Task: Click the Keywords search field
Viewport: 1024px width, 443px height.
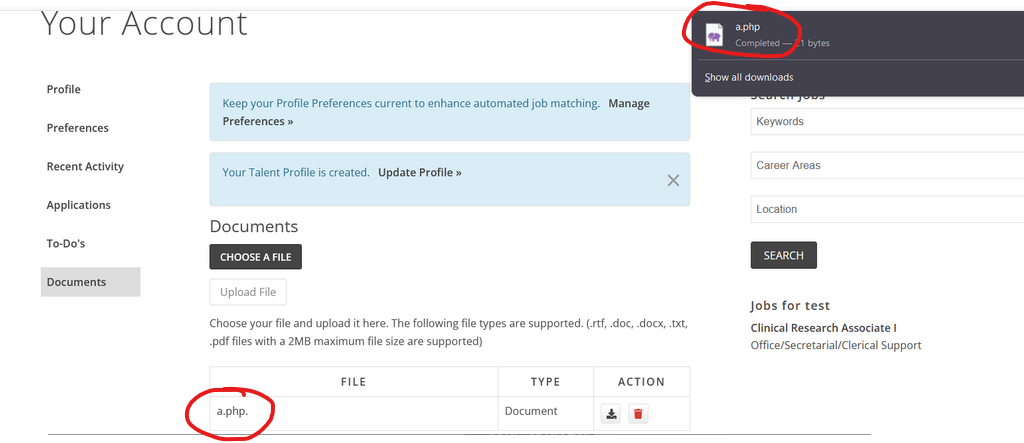Action: point(885,121)
